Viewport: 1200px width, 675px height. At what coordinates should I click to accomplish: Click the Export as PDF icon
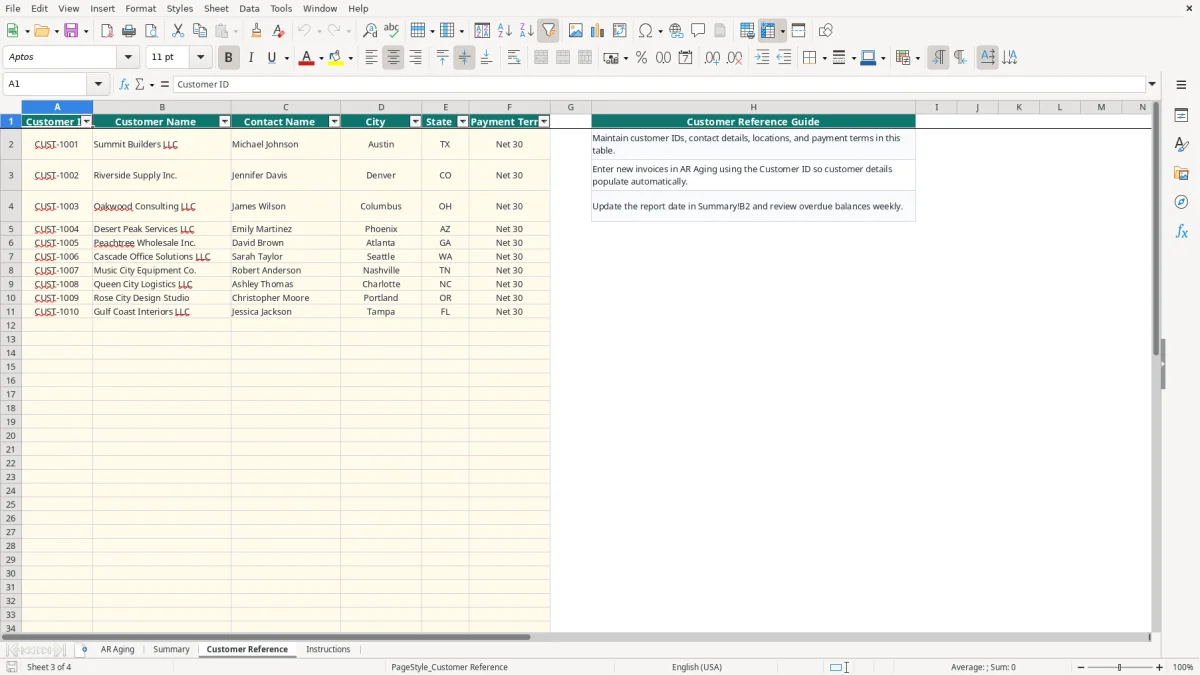107,31
